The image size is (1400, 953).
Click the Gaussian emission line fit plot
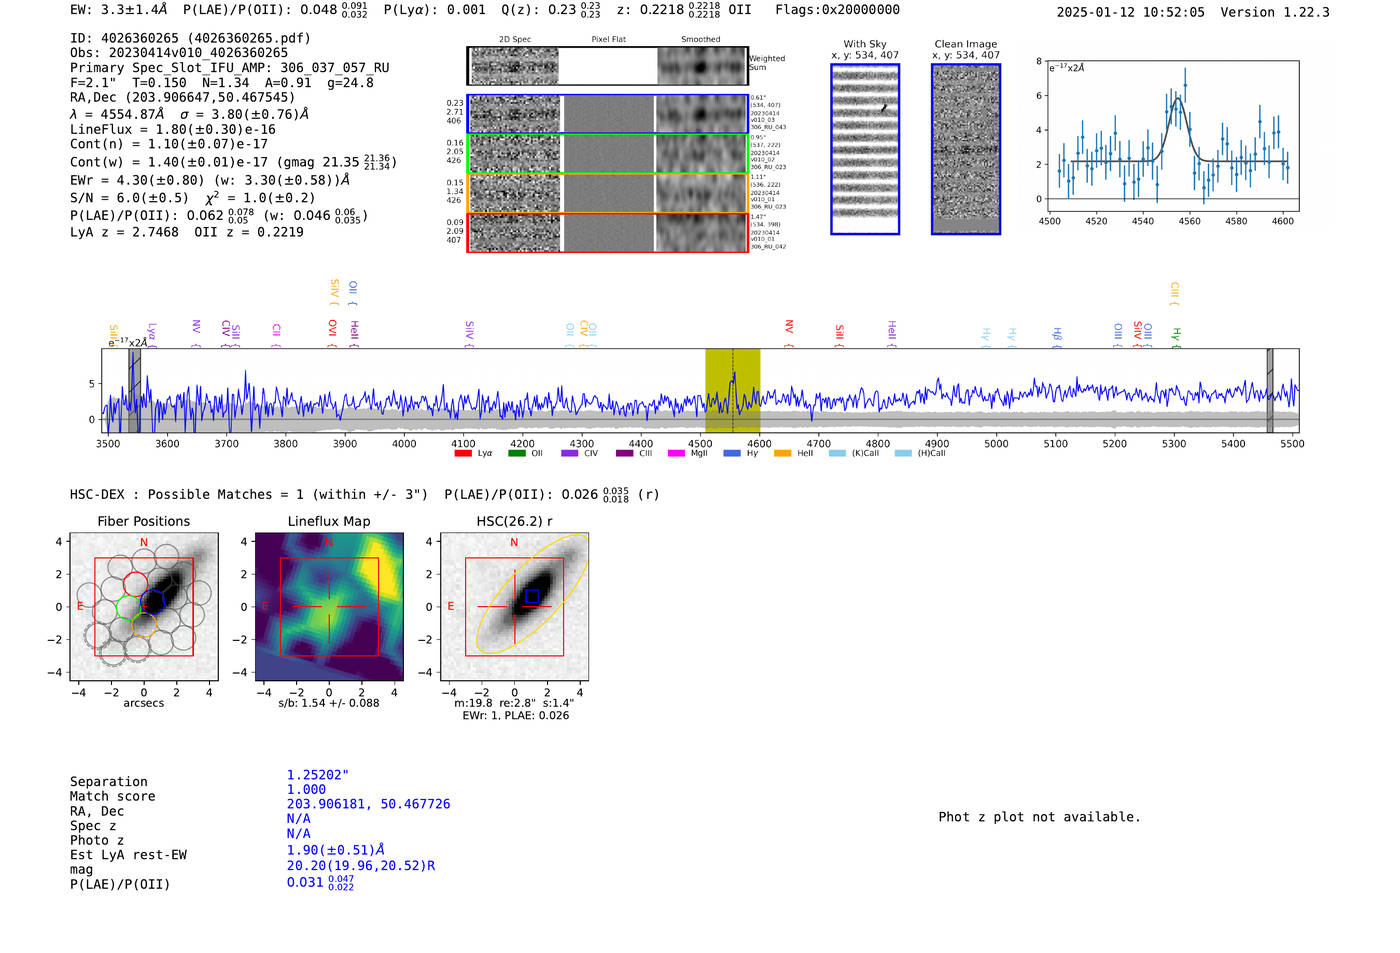coord(1174,137)
